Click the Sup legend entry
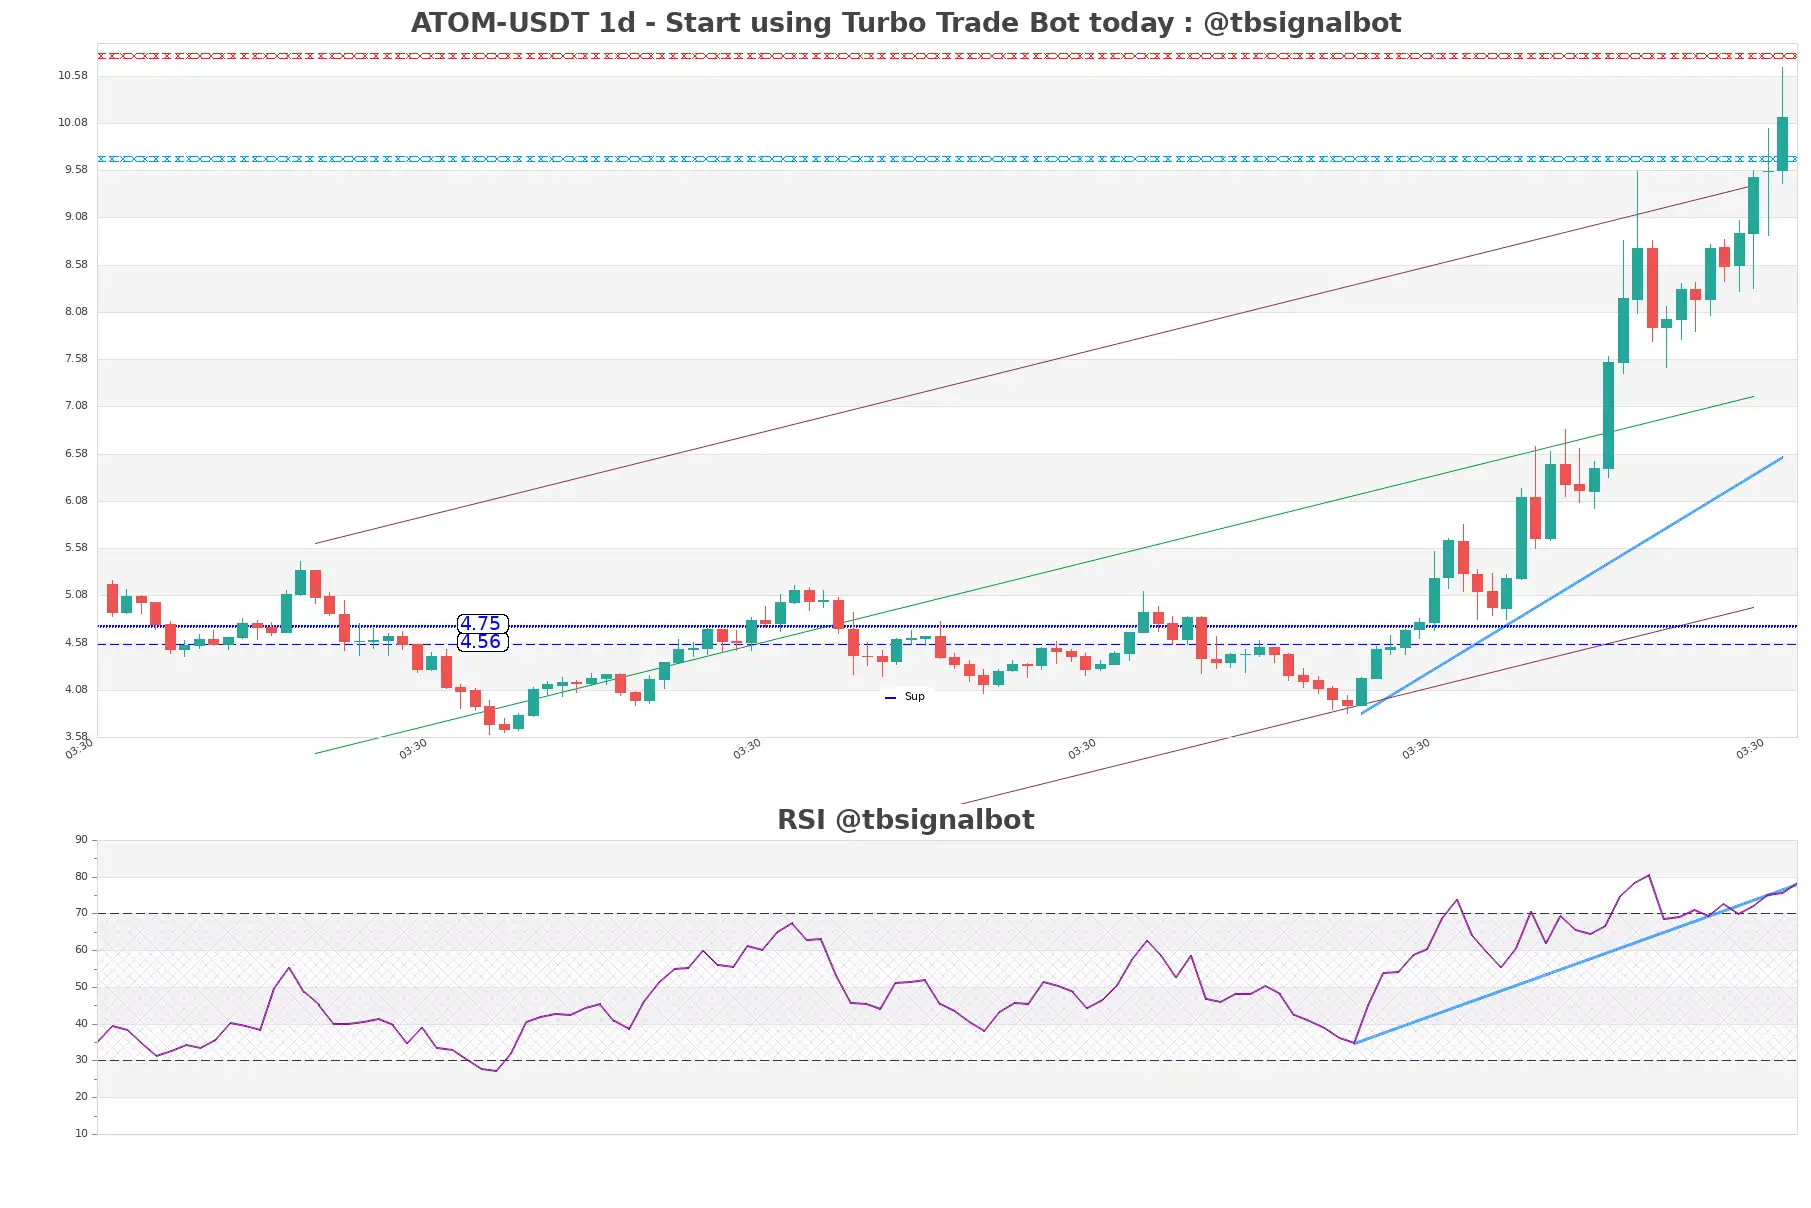The image size is (1811, 1208). click(906, 697)
